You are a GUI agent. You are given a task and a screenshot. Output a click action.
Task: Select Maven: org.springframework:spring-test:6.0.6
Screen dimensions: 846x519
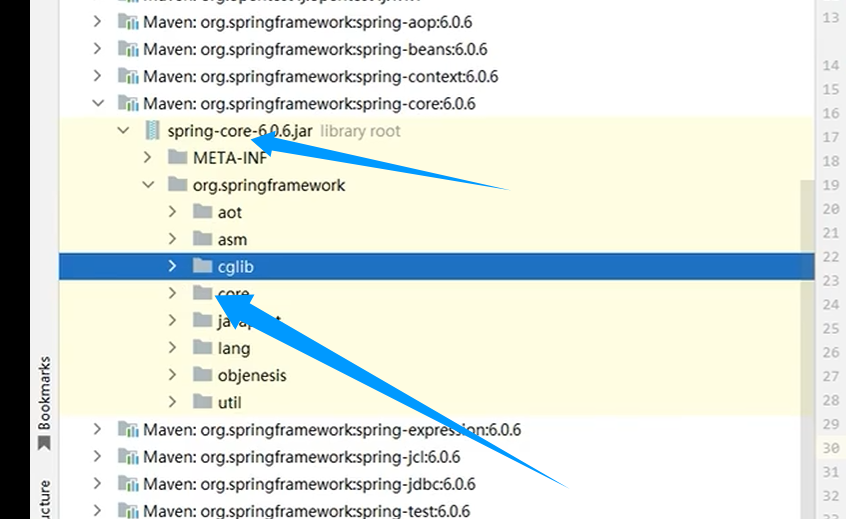(306, 510)
